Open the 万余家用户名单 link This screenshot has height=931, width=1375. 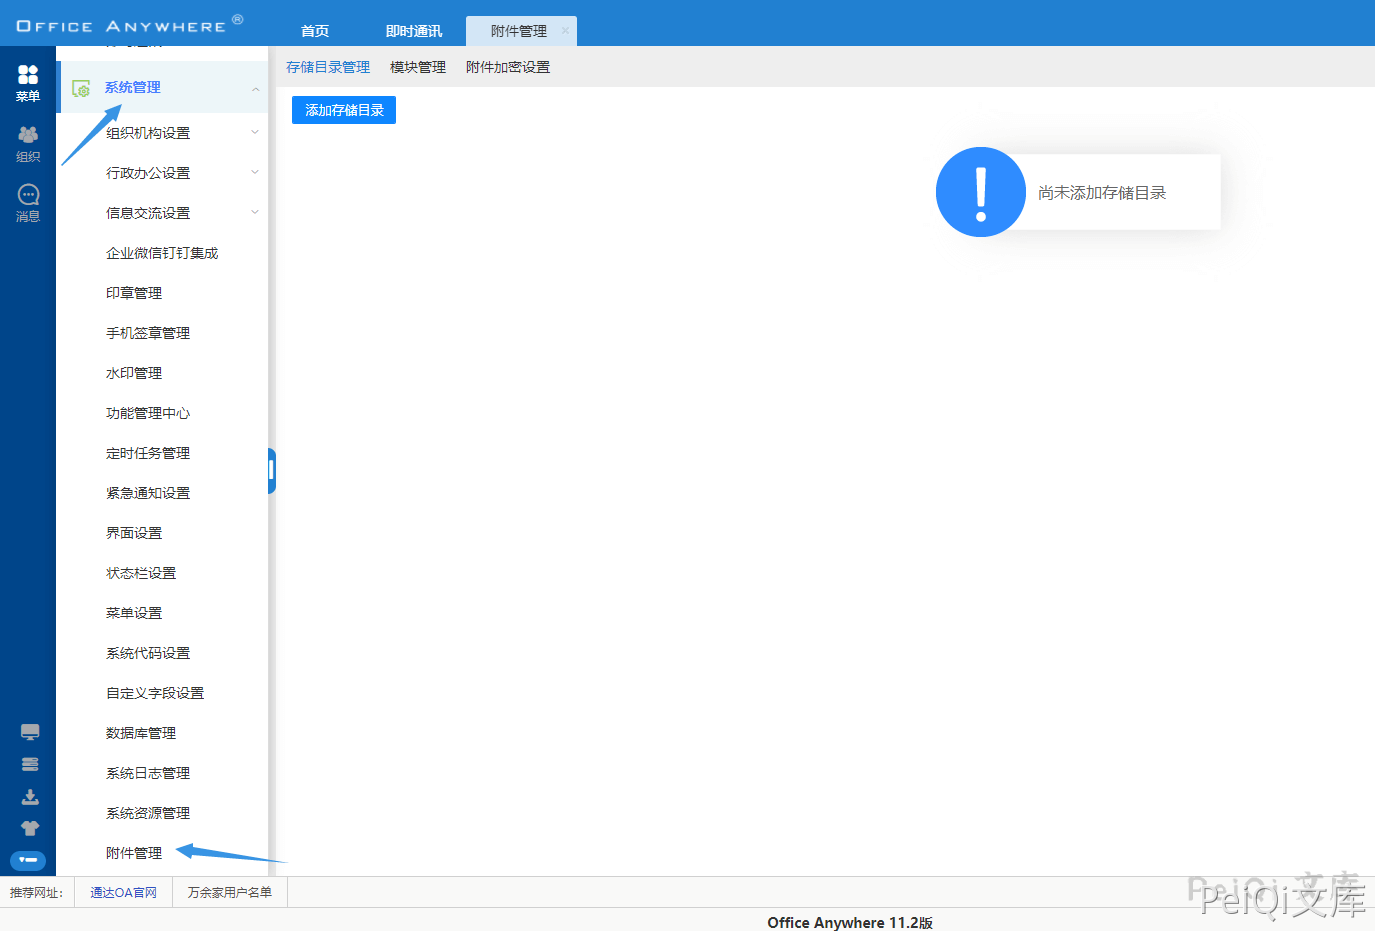[230, 892]
